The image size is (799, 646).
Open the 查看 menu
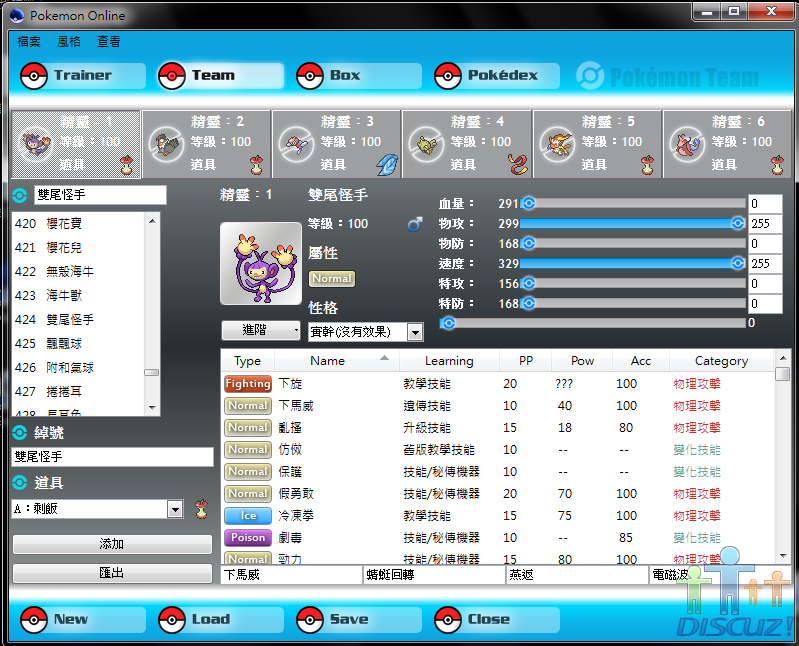(x=109, y=42)
